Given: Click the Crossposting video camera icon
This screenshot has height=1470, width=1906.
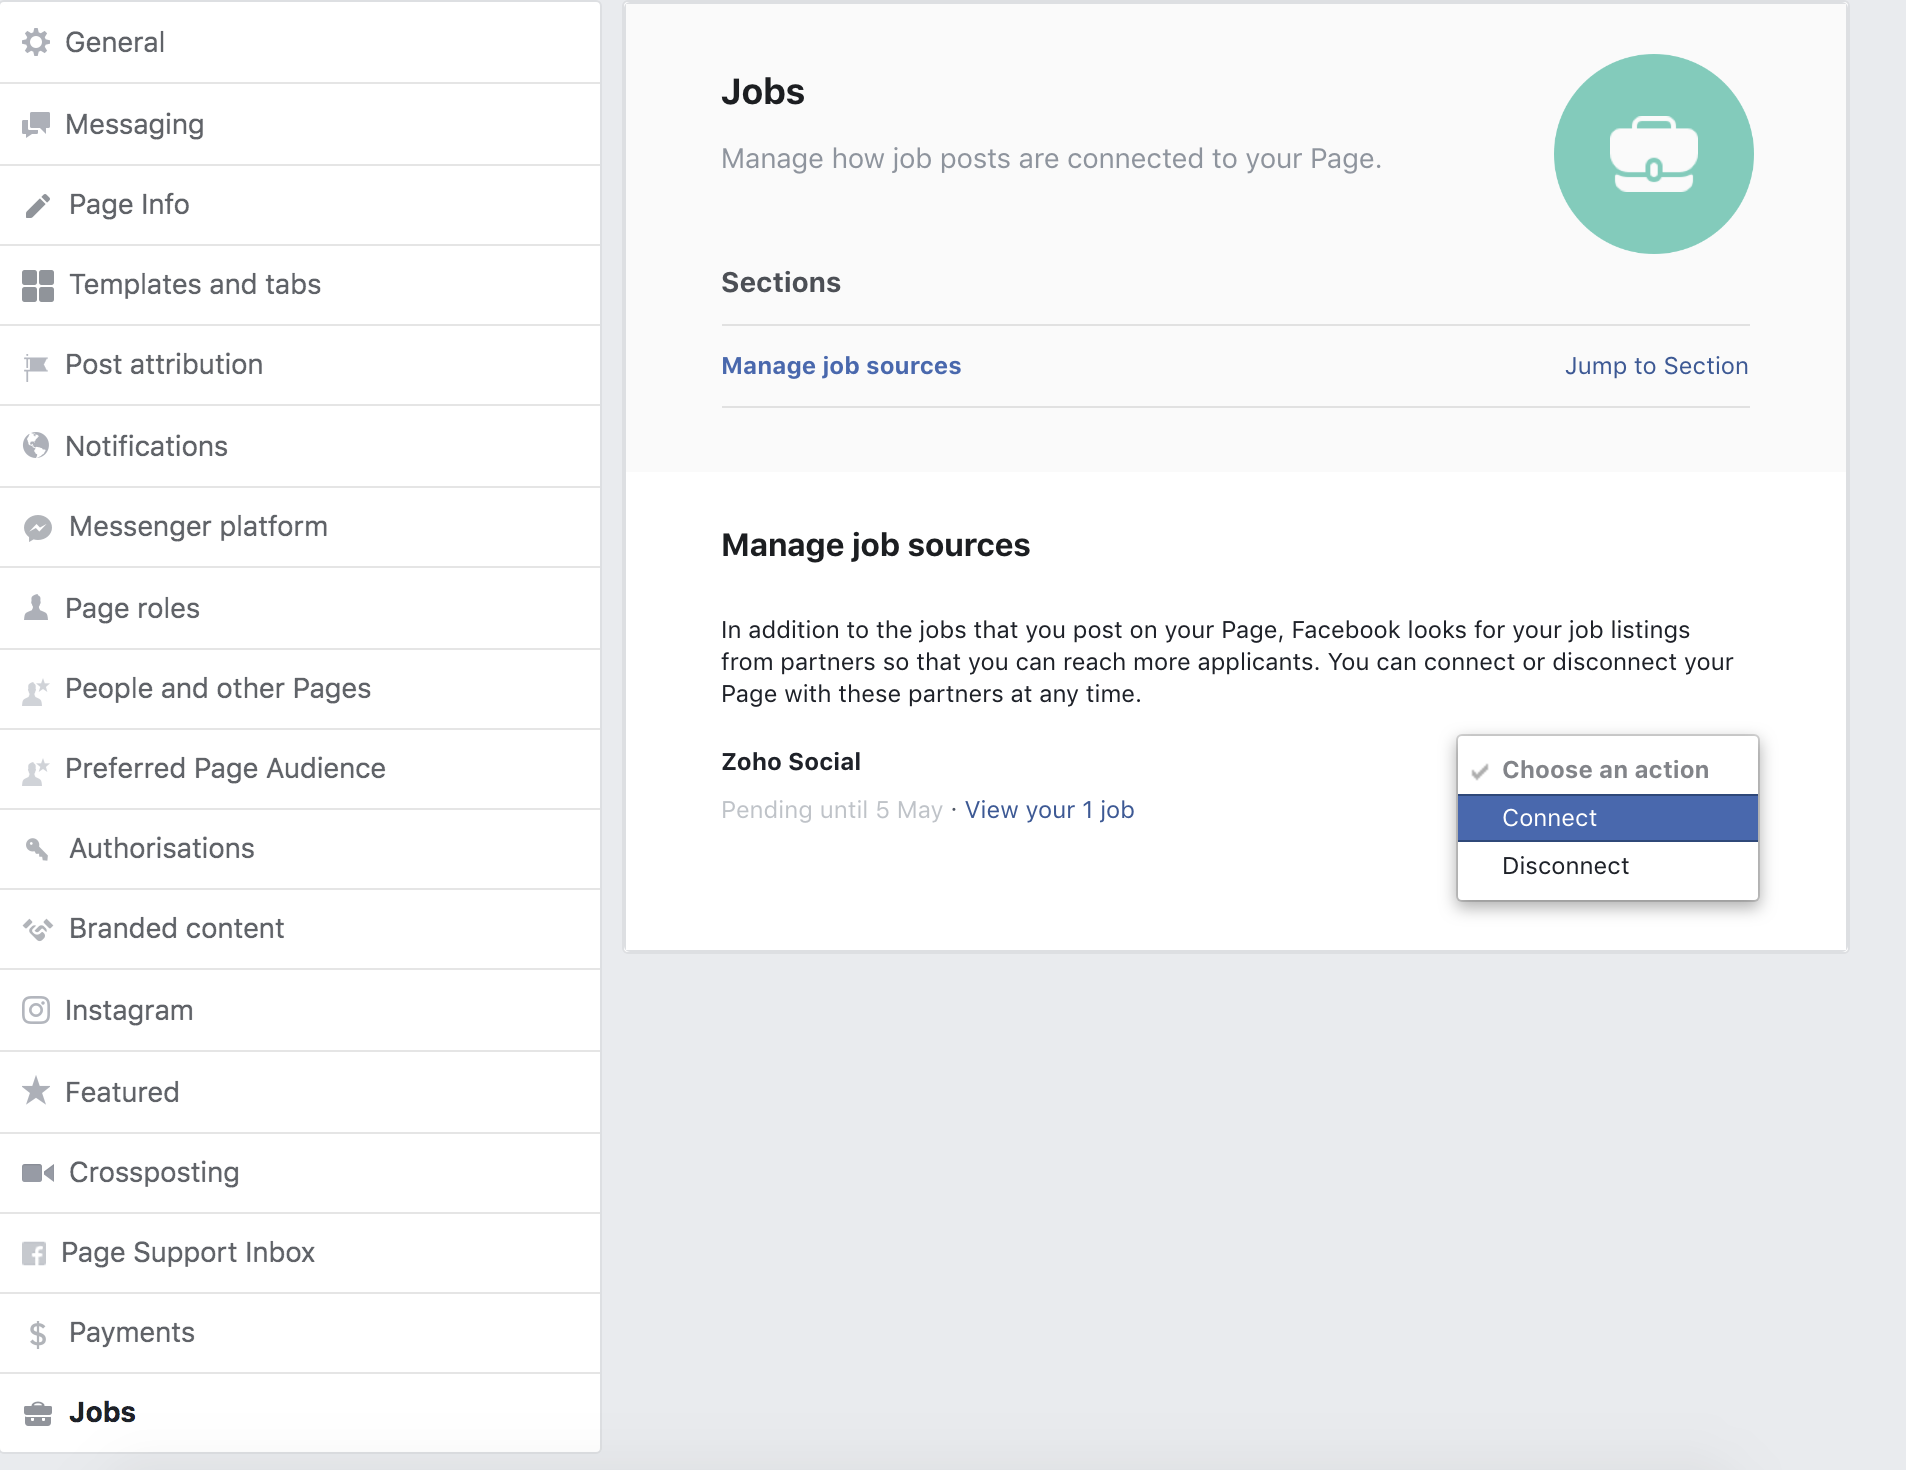Looking at the screenshot, I should coord(37,1172).
